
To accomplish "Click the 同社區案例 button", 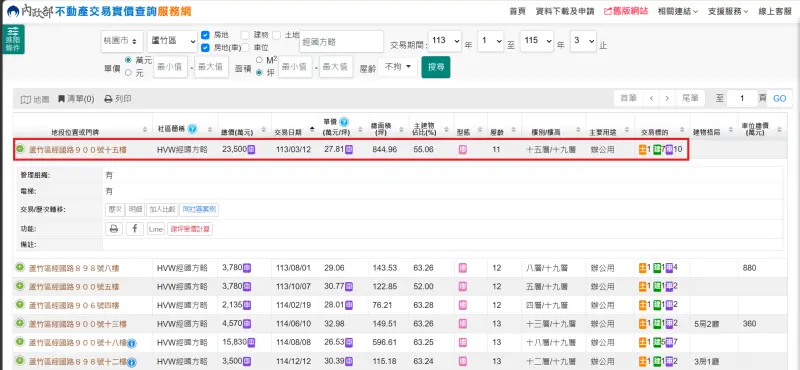I will coord(198,209).
